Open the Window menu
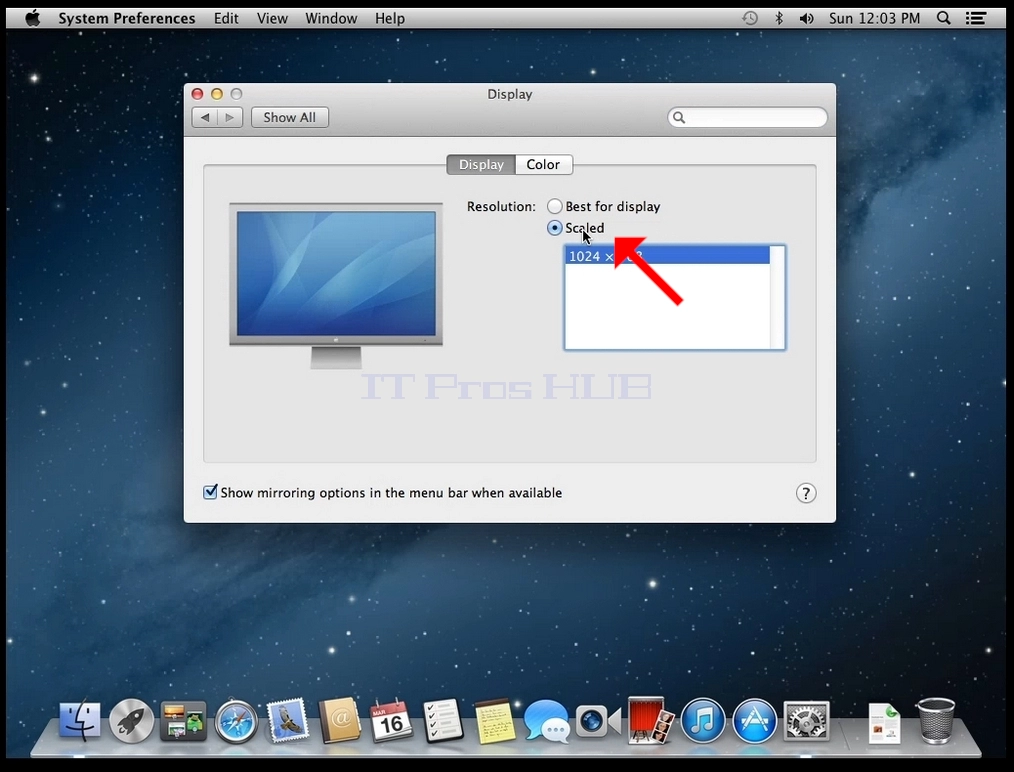Viewport: 1014px width, 772px height. coord(331,18)
